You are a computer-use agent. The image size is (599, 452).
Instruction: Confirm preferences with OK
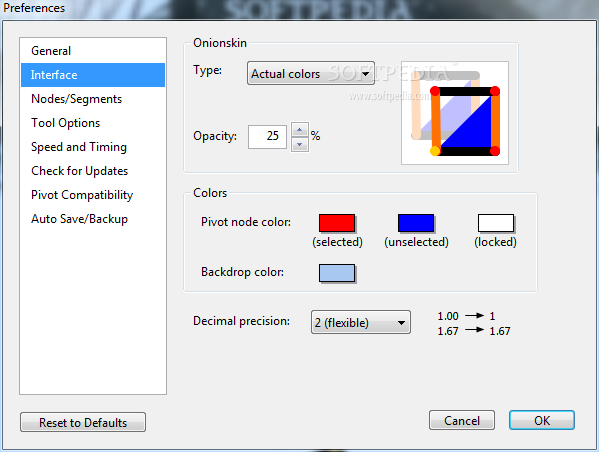click(x=542, y=420)
